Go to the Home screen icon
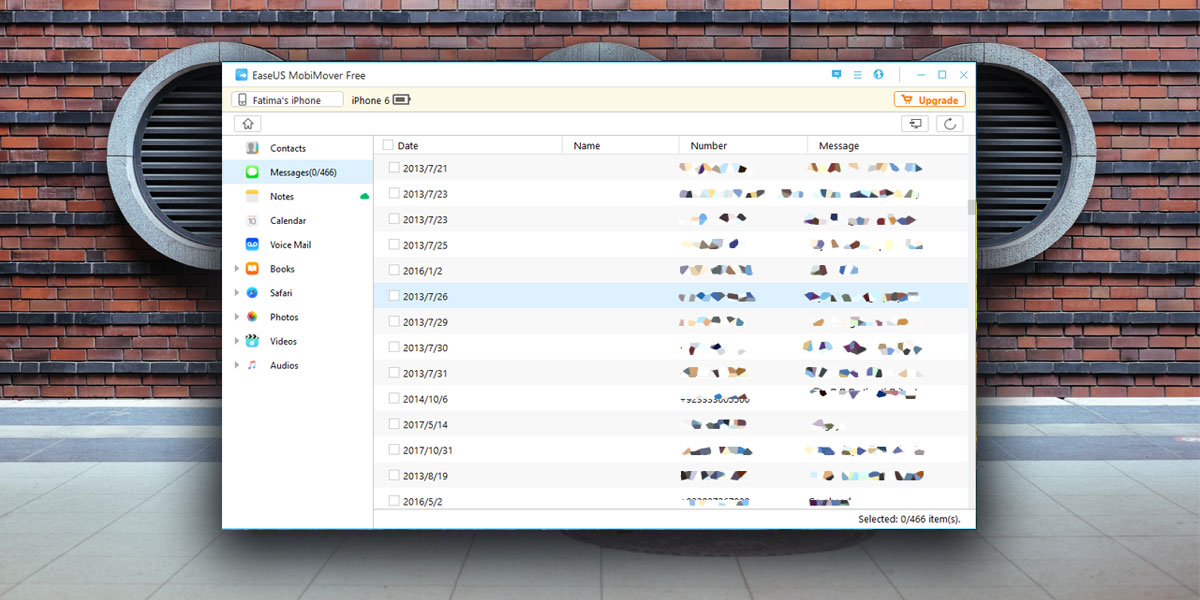This screenshot has height=600, width=1200. point(247,124)
